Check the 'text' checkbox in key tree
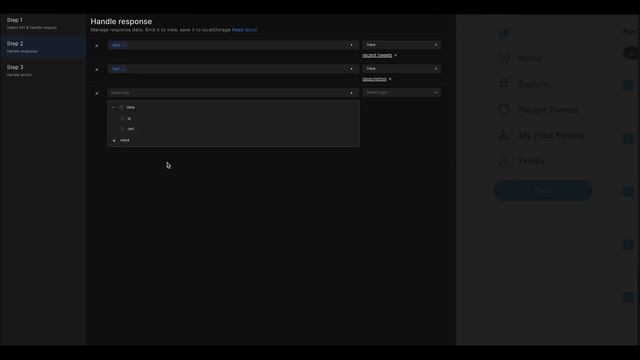This screenshot has height=360, width=640. [x=122, y=129]
